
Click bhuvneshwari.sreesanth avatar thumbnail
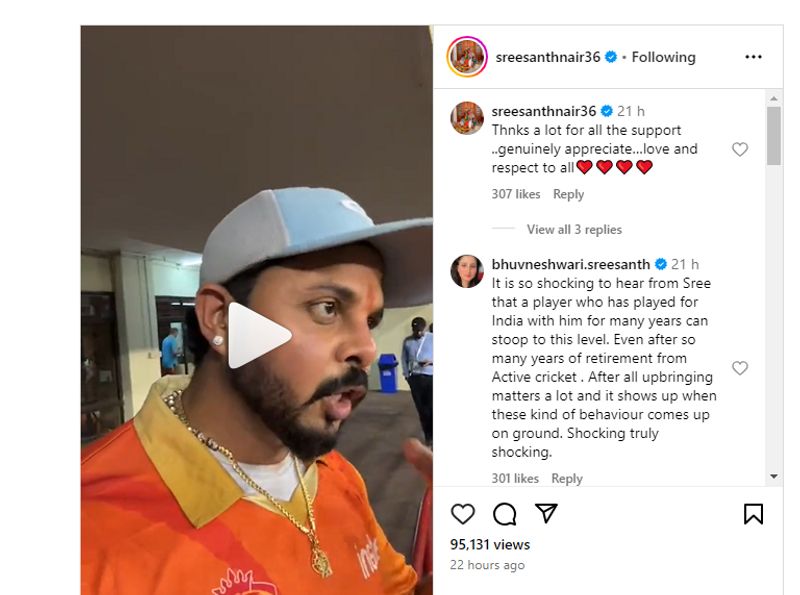tap(467, 271)
